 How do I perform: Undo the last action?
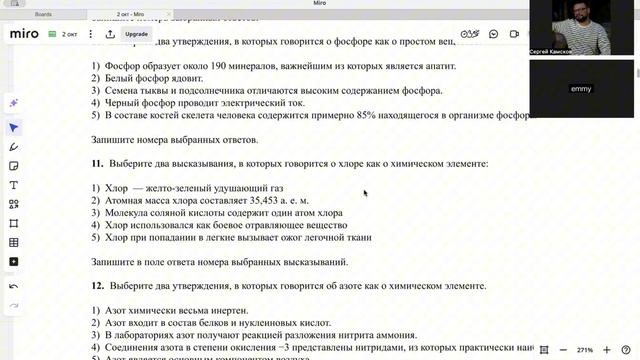(x=13, y=287)
